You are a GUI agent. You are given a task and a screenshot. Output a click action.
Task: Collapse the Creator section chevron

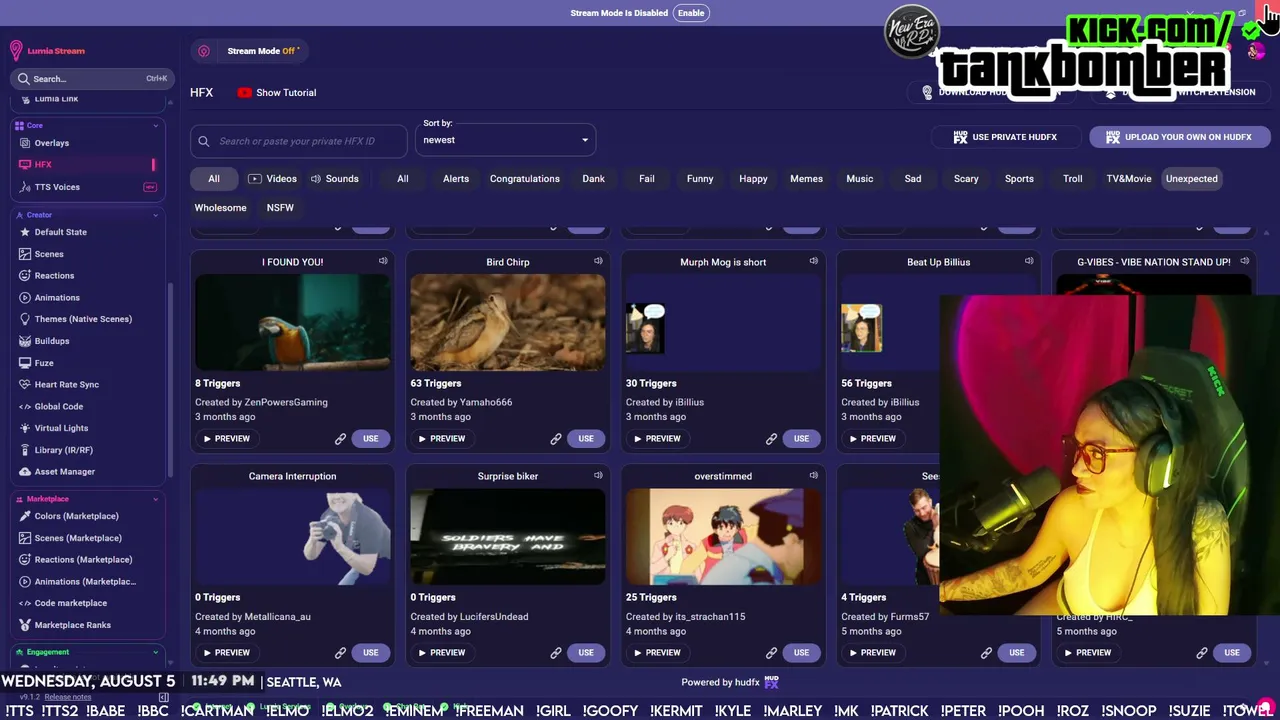pos(155,215)
